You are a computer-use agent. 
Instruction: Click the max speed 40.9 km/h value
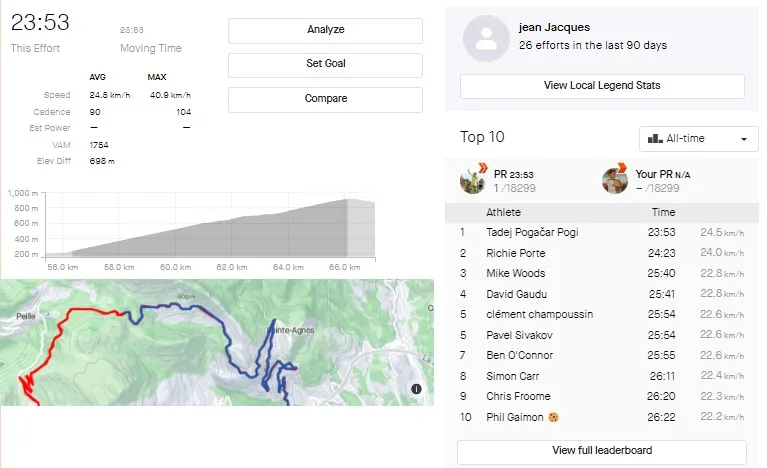pyautogui.click(x=170, y=95)
